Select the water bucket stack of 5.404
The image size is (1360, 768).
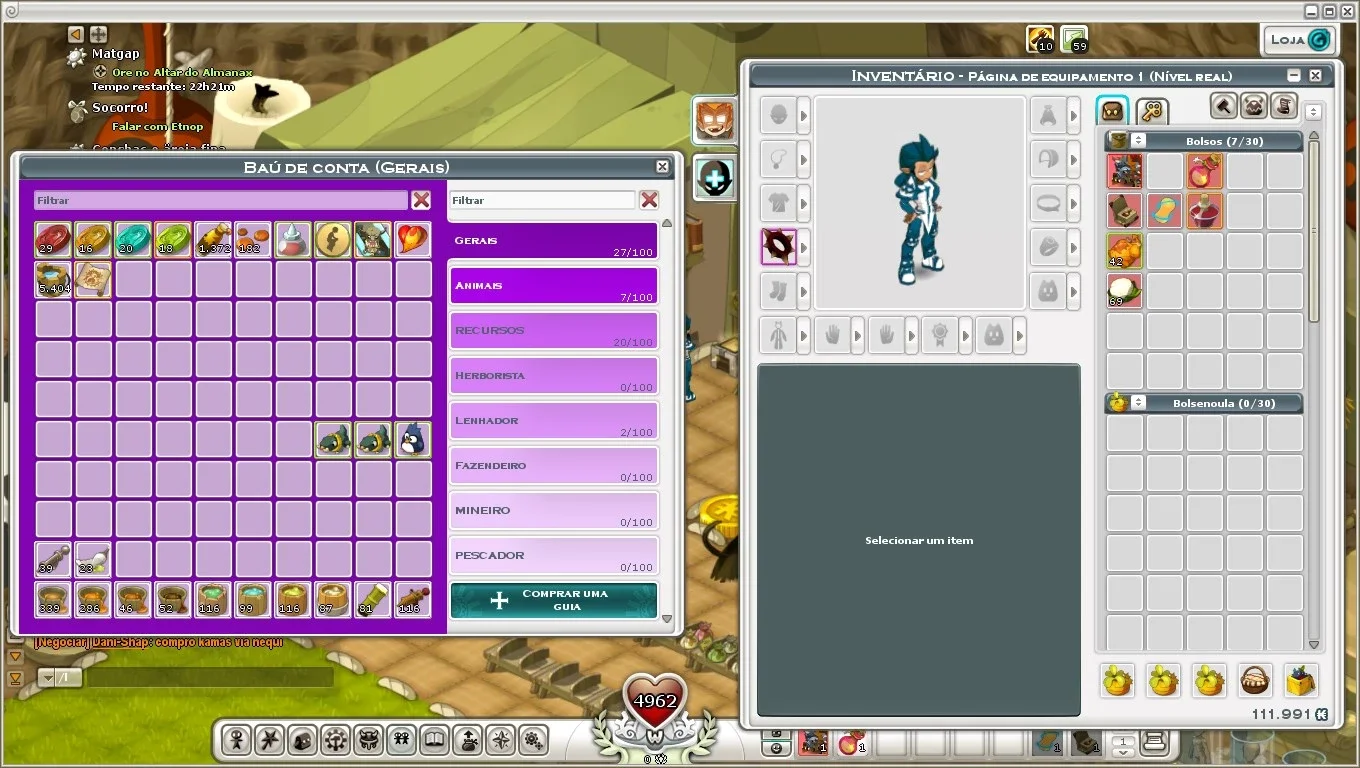[53, 280]
